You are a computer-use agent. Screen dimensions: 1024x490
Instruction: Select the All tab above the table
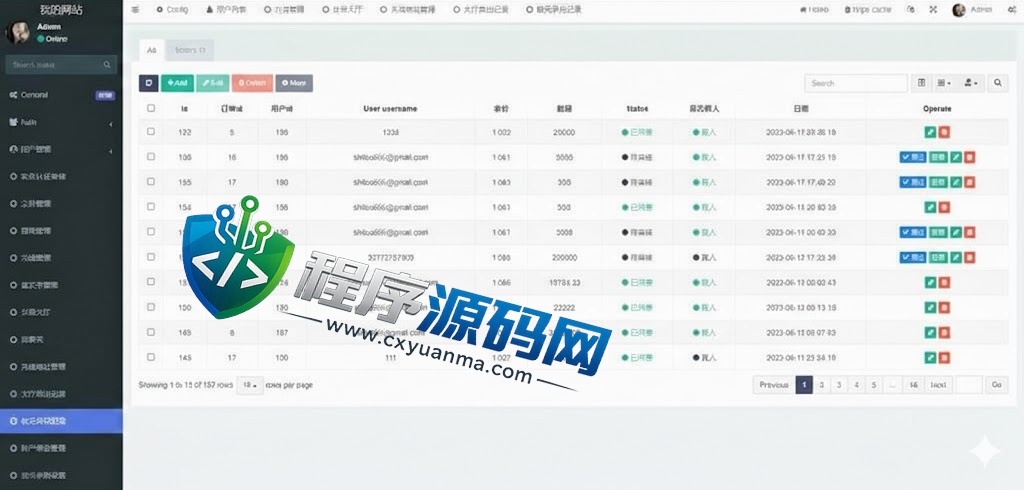click(152, 50)
